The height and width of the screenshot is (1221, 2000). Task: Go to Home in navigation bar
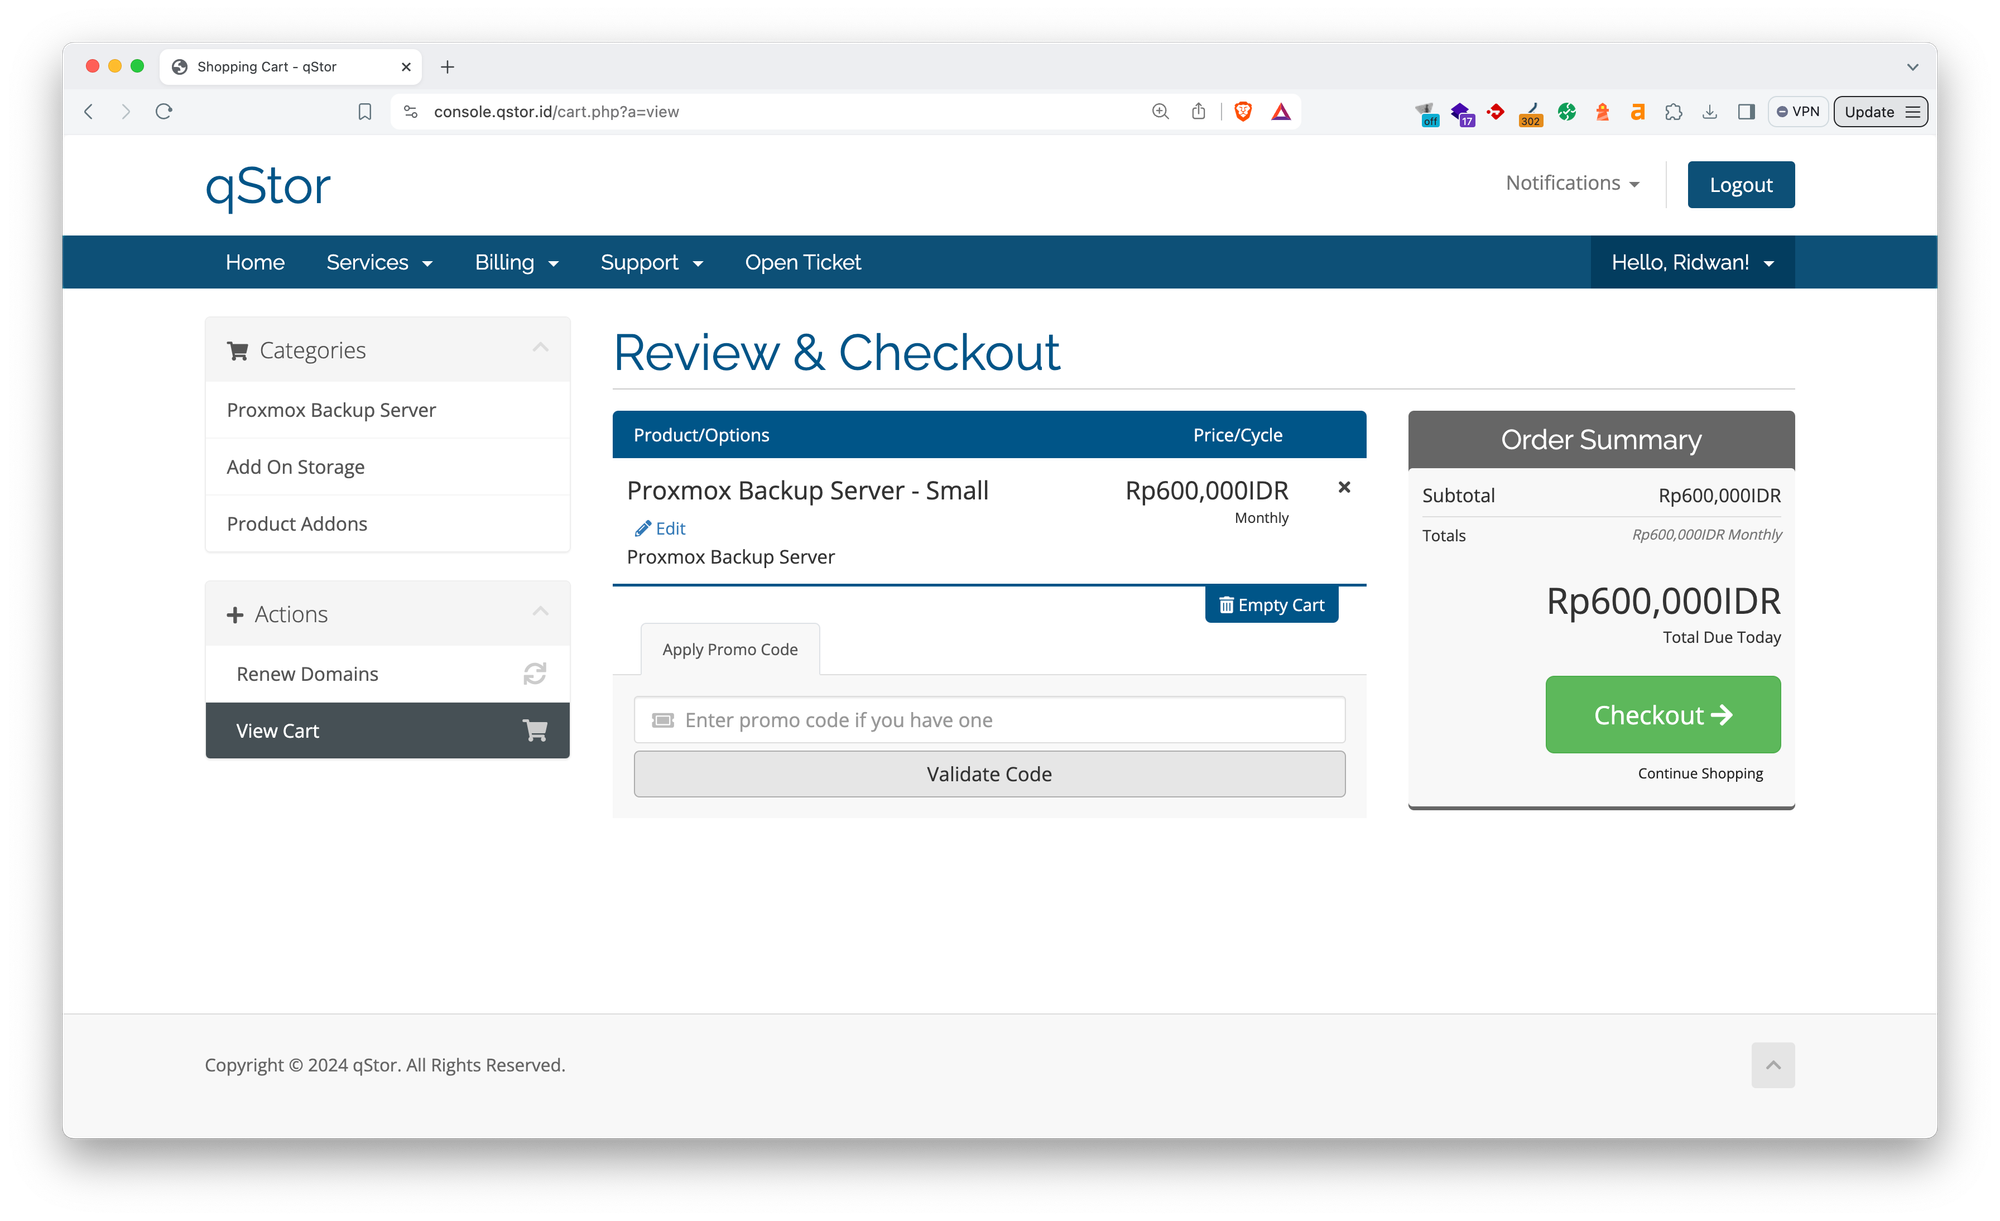(255, 262)
